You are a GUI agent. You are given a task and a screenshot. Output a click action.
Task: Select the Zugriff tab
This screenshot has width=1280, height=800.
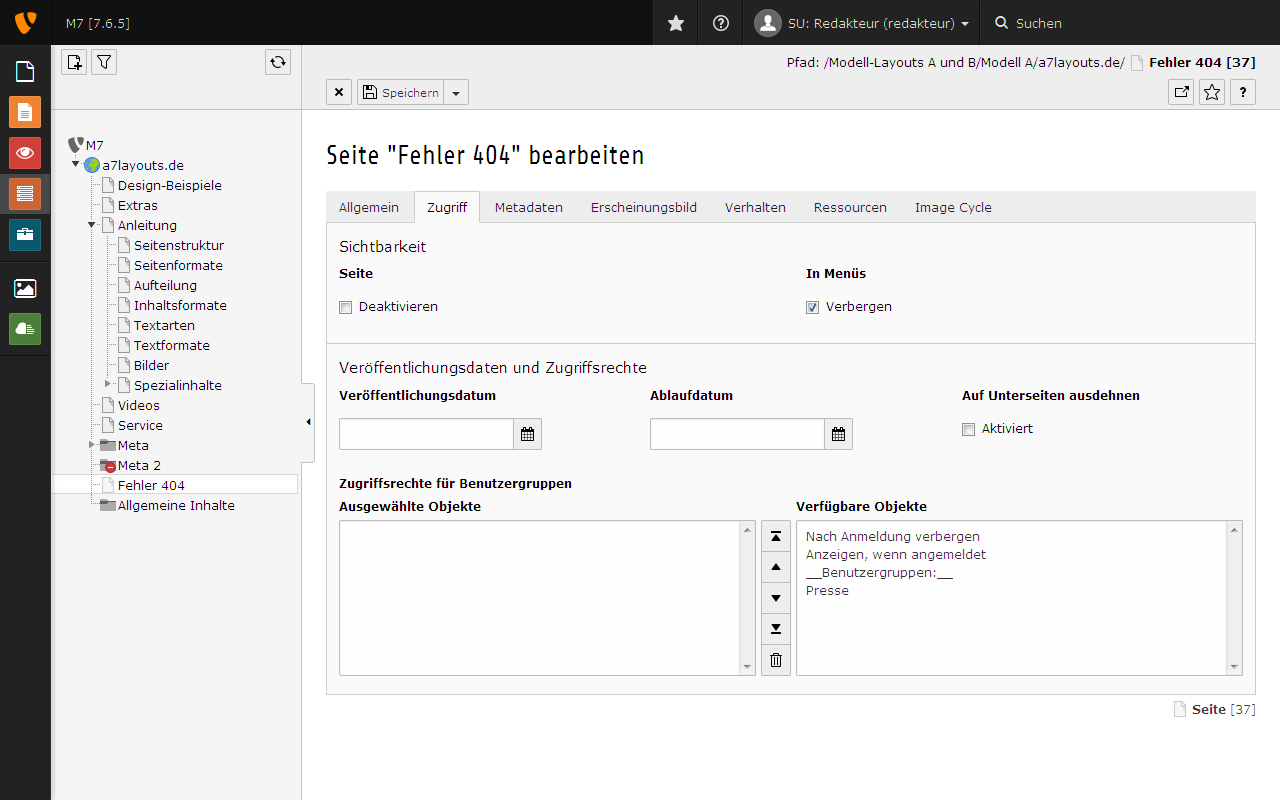coord(447,207)
